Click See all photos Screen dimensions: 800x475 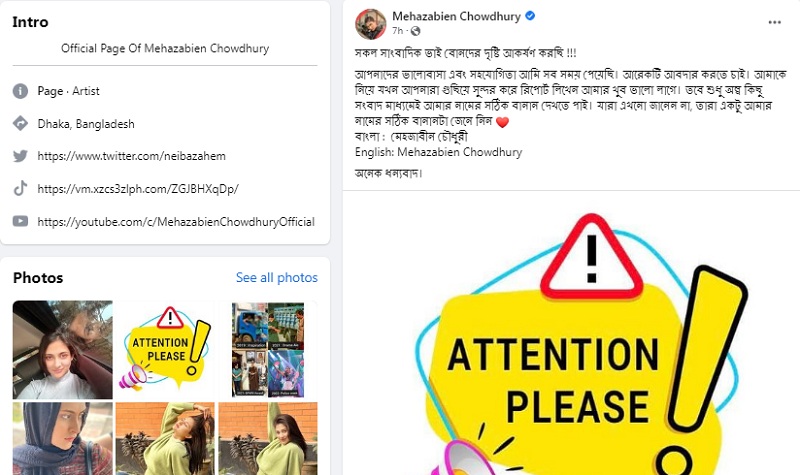coord(277,278)
